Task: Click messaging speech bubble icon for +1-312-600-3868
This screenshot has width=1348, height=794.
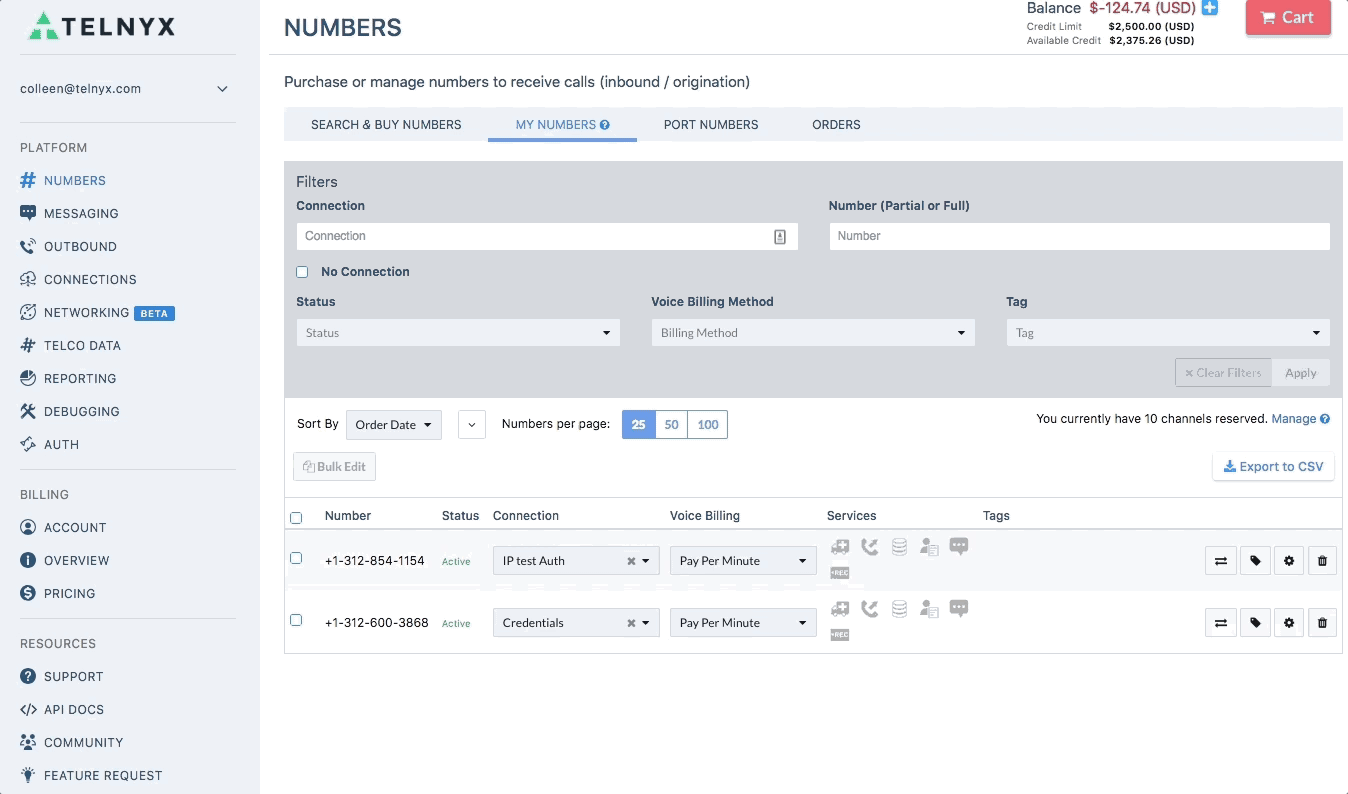Action: click(959, 608)
